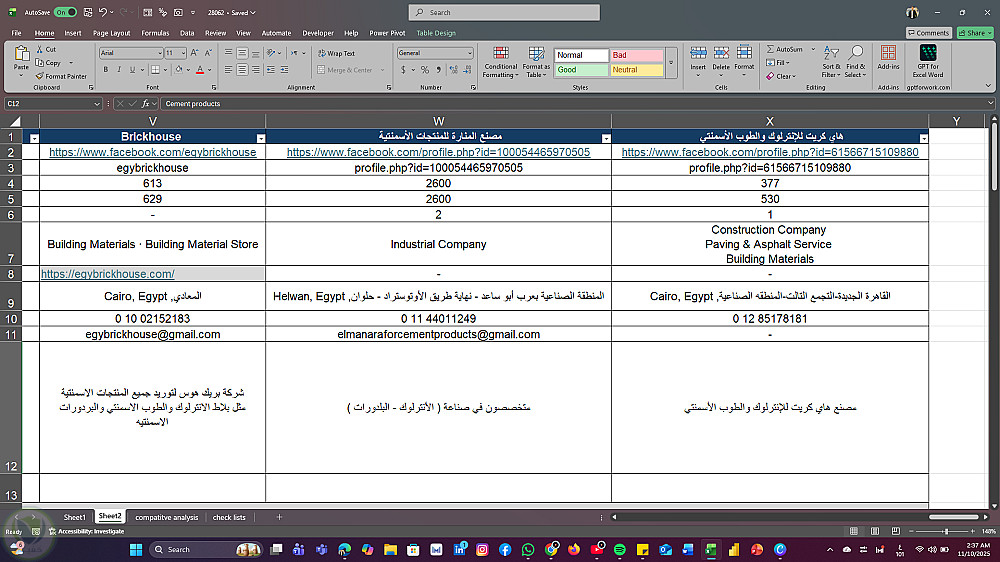
Task: Open Add-ins button
Action: (888, 57)
